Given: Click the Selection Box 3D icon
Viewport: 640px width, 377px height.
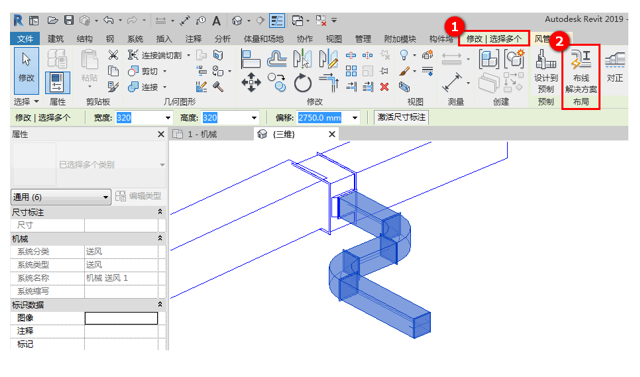Looking at the screenshot, I should (x=404, y=86).
